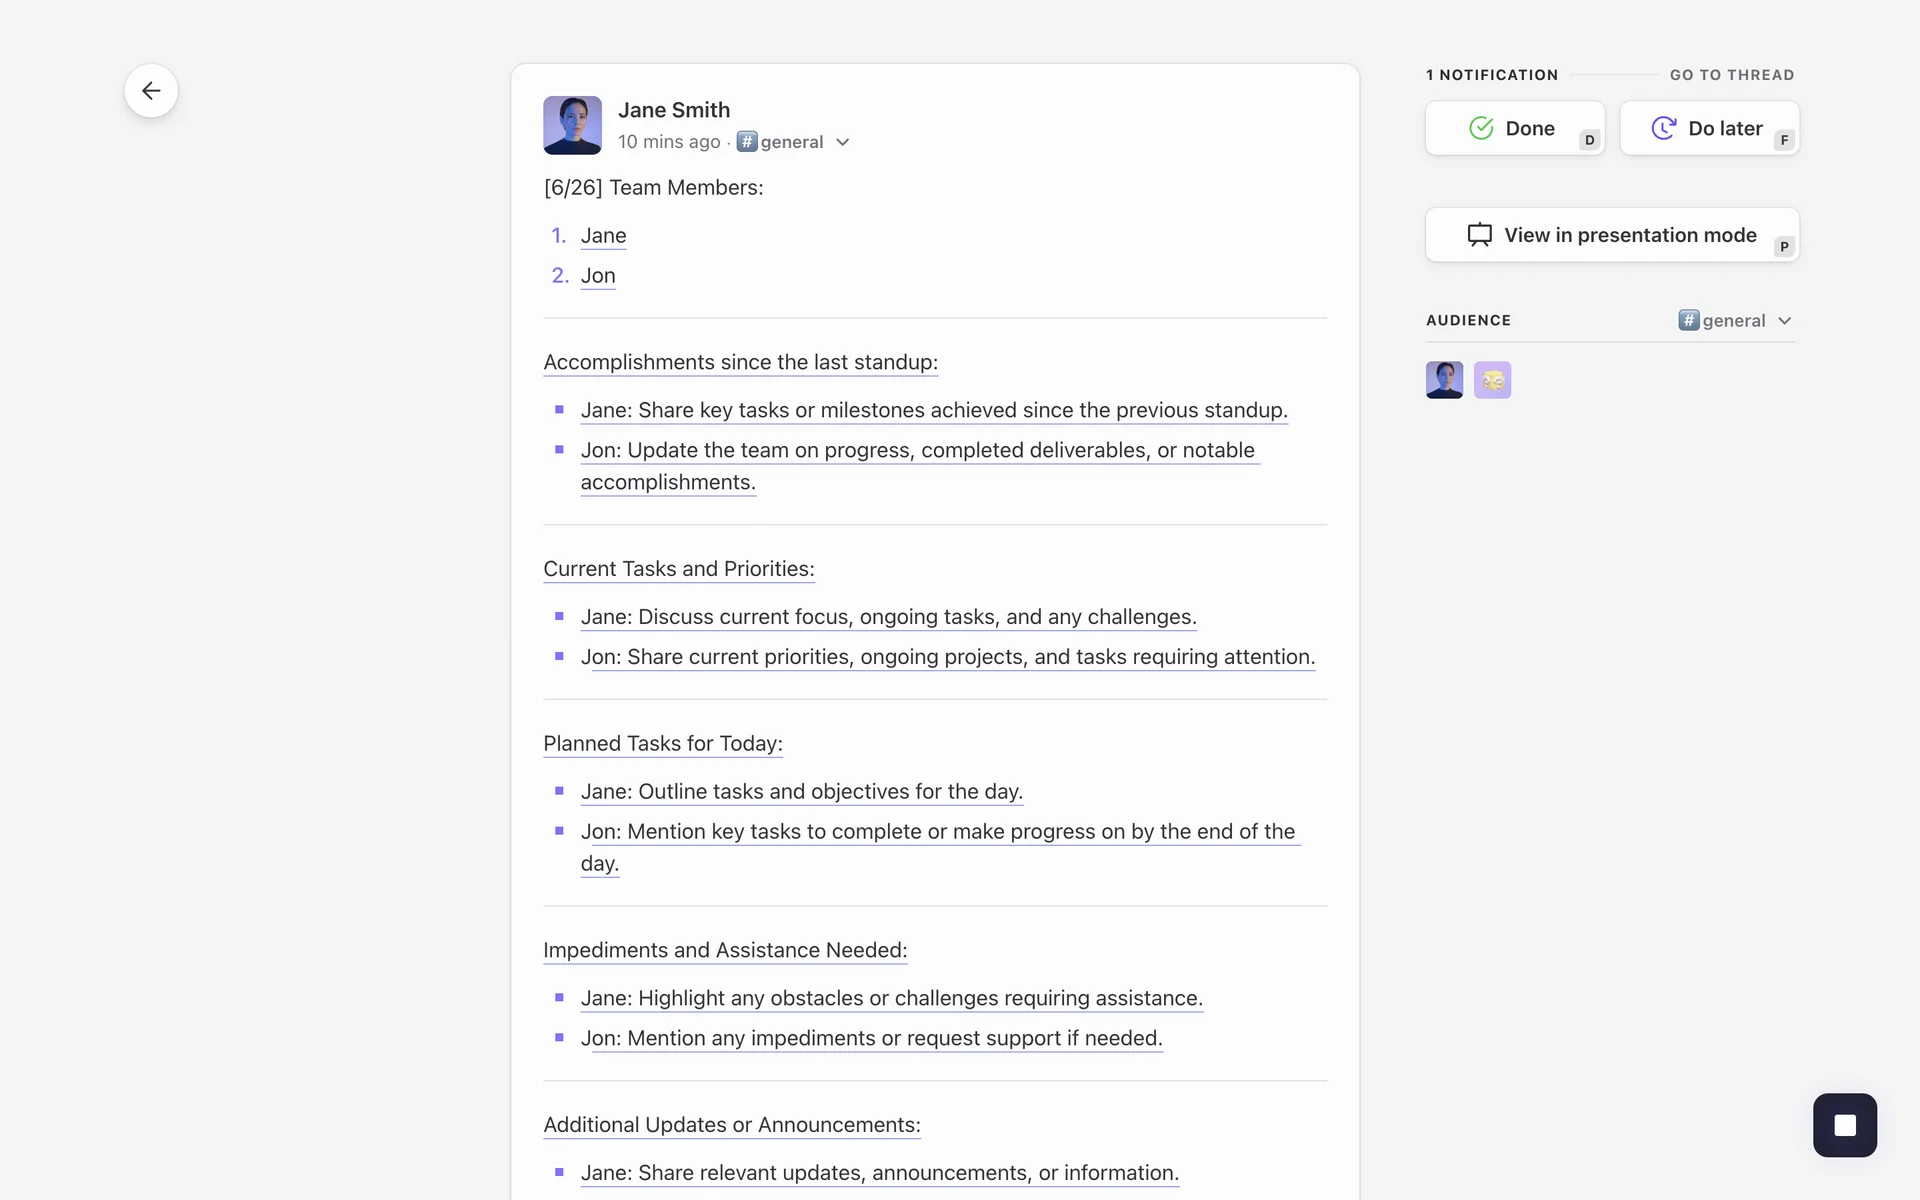Click Jane Smith's profile avatar
Viewport: 1920px width, 1200px height.
(572, 125)
